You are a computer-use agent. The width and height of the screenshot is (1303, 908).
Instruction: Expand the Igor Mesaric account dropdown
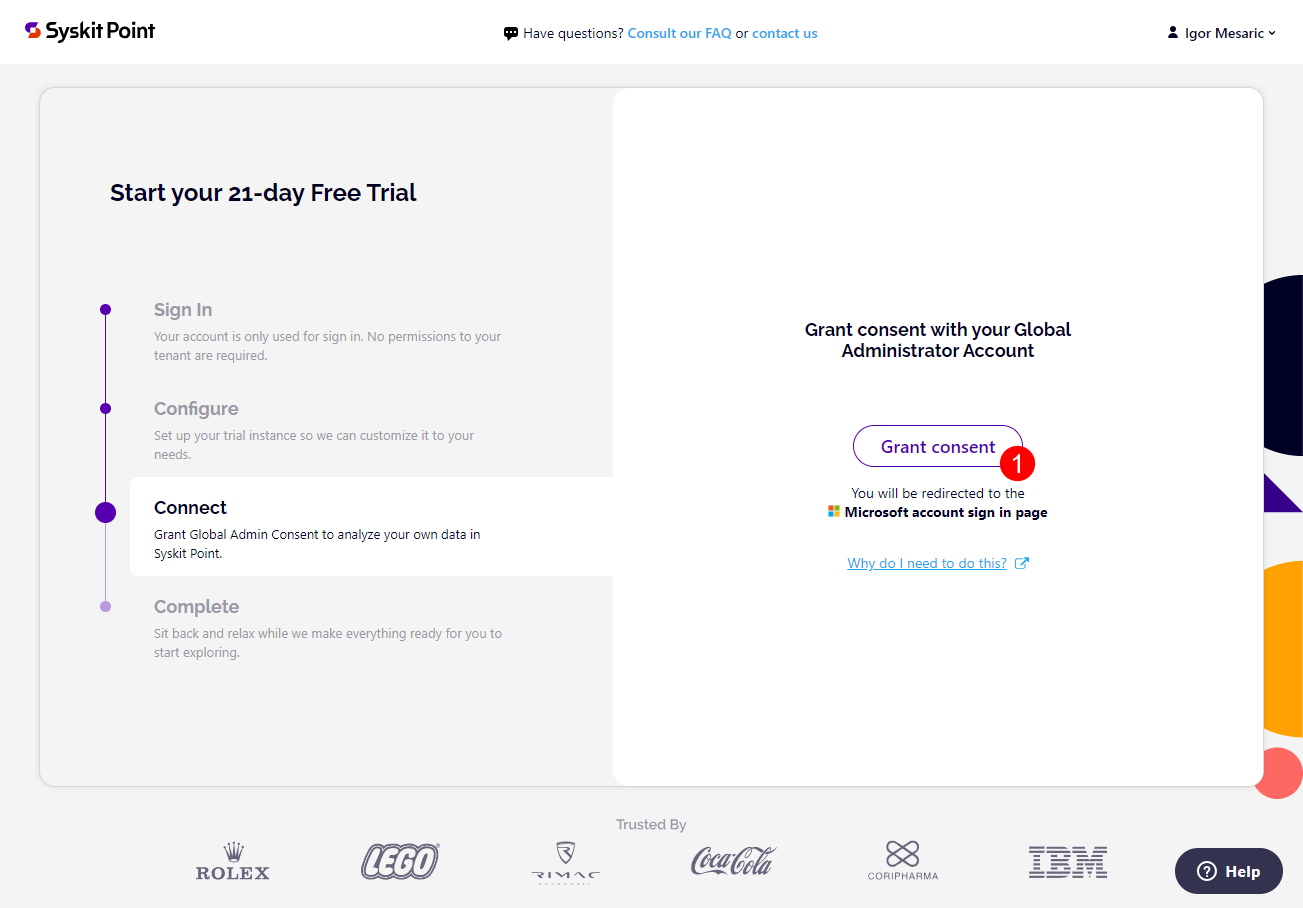[x=1230, y=33]
